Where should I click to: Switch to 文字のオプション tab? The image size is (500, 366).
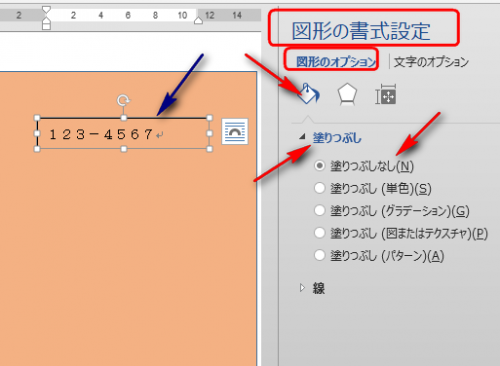[431, 62]
